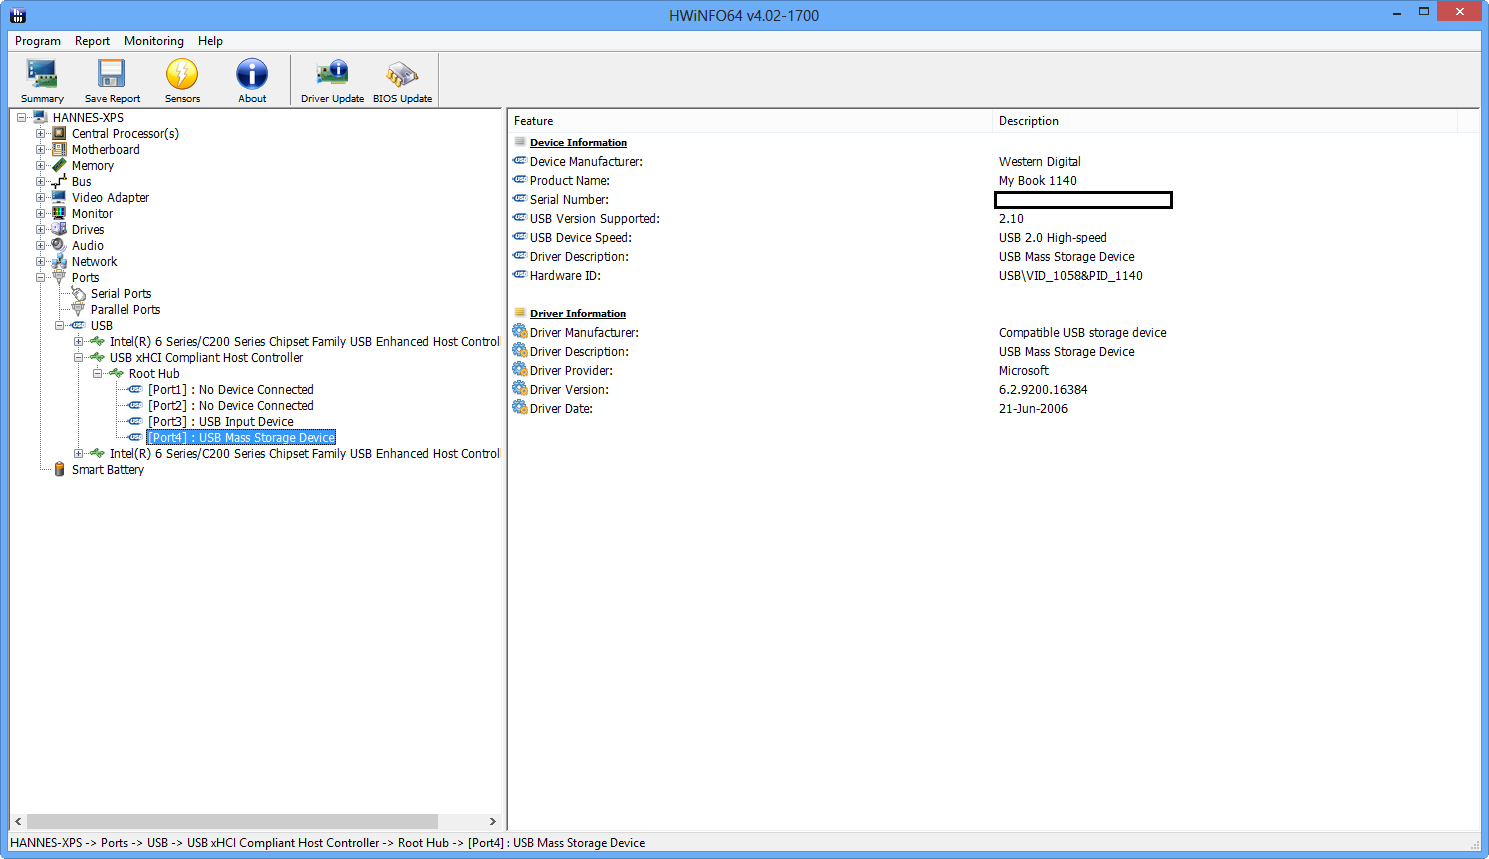Select the Video Adapter icon

[x=59, y=197]
